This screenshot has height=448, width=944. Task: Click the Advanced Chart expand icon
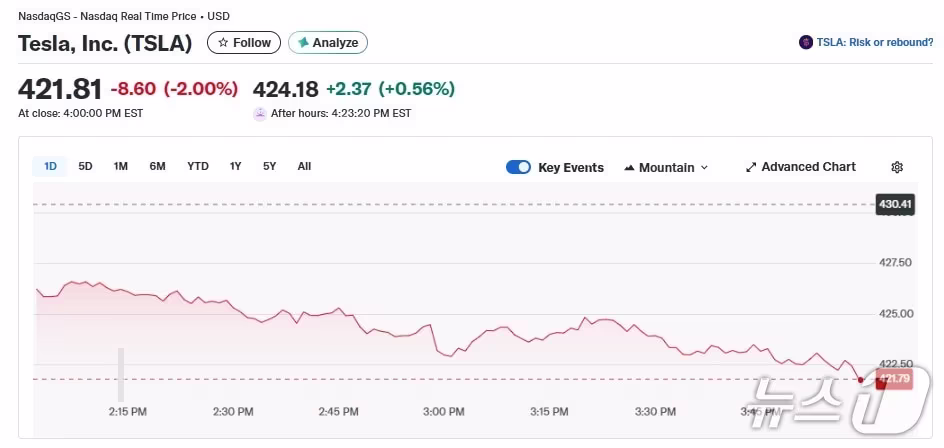(x=751, y=167)
